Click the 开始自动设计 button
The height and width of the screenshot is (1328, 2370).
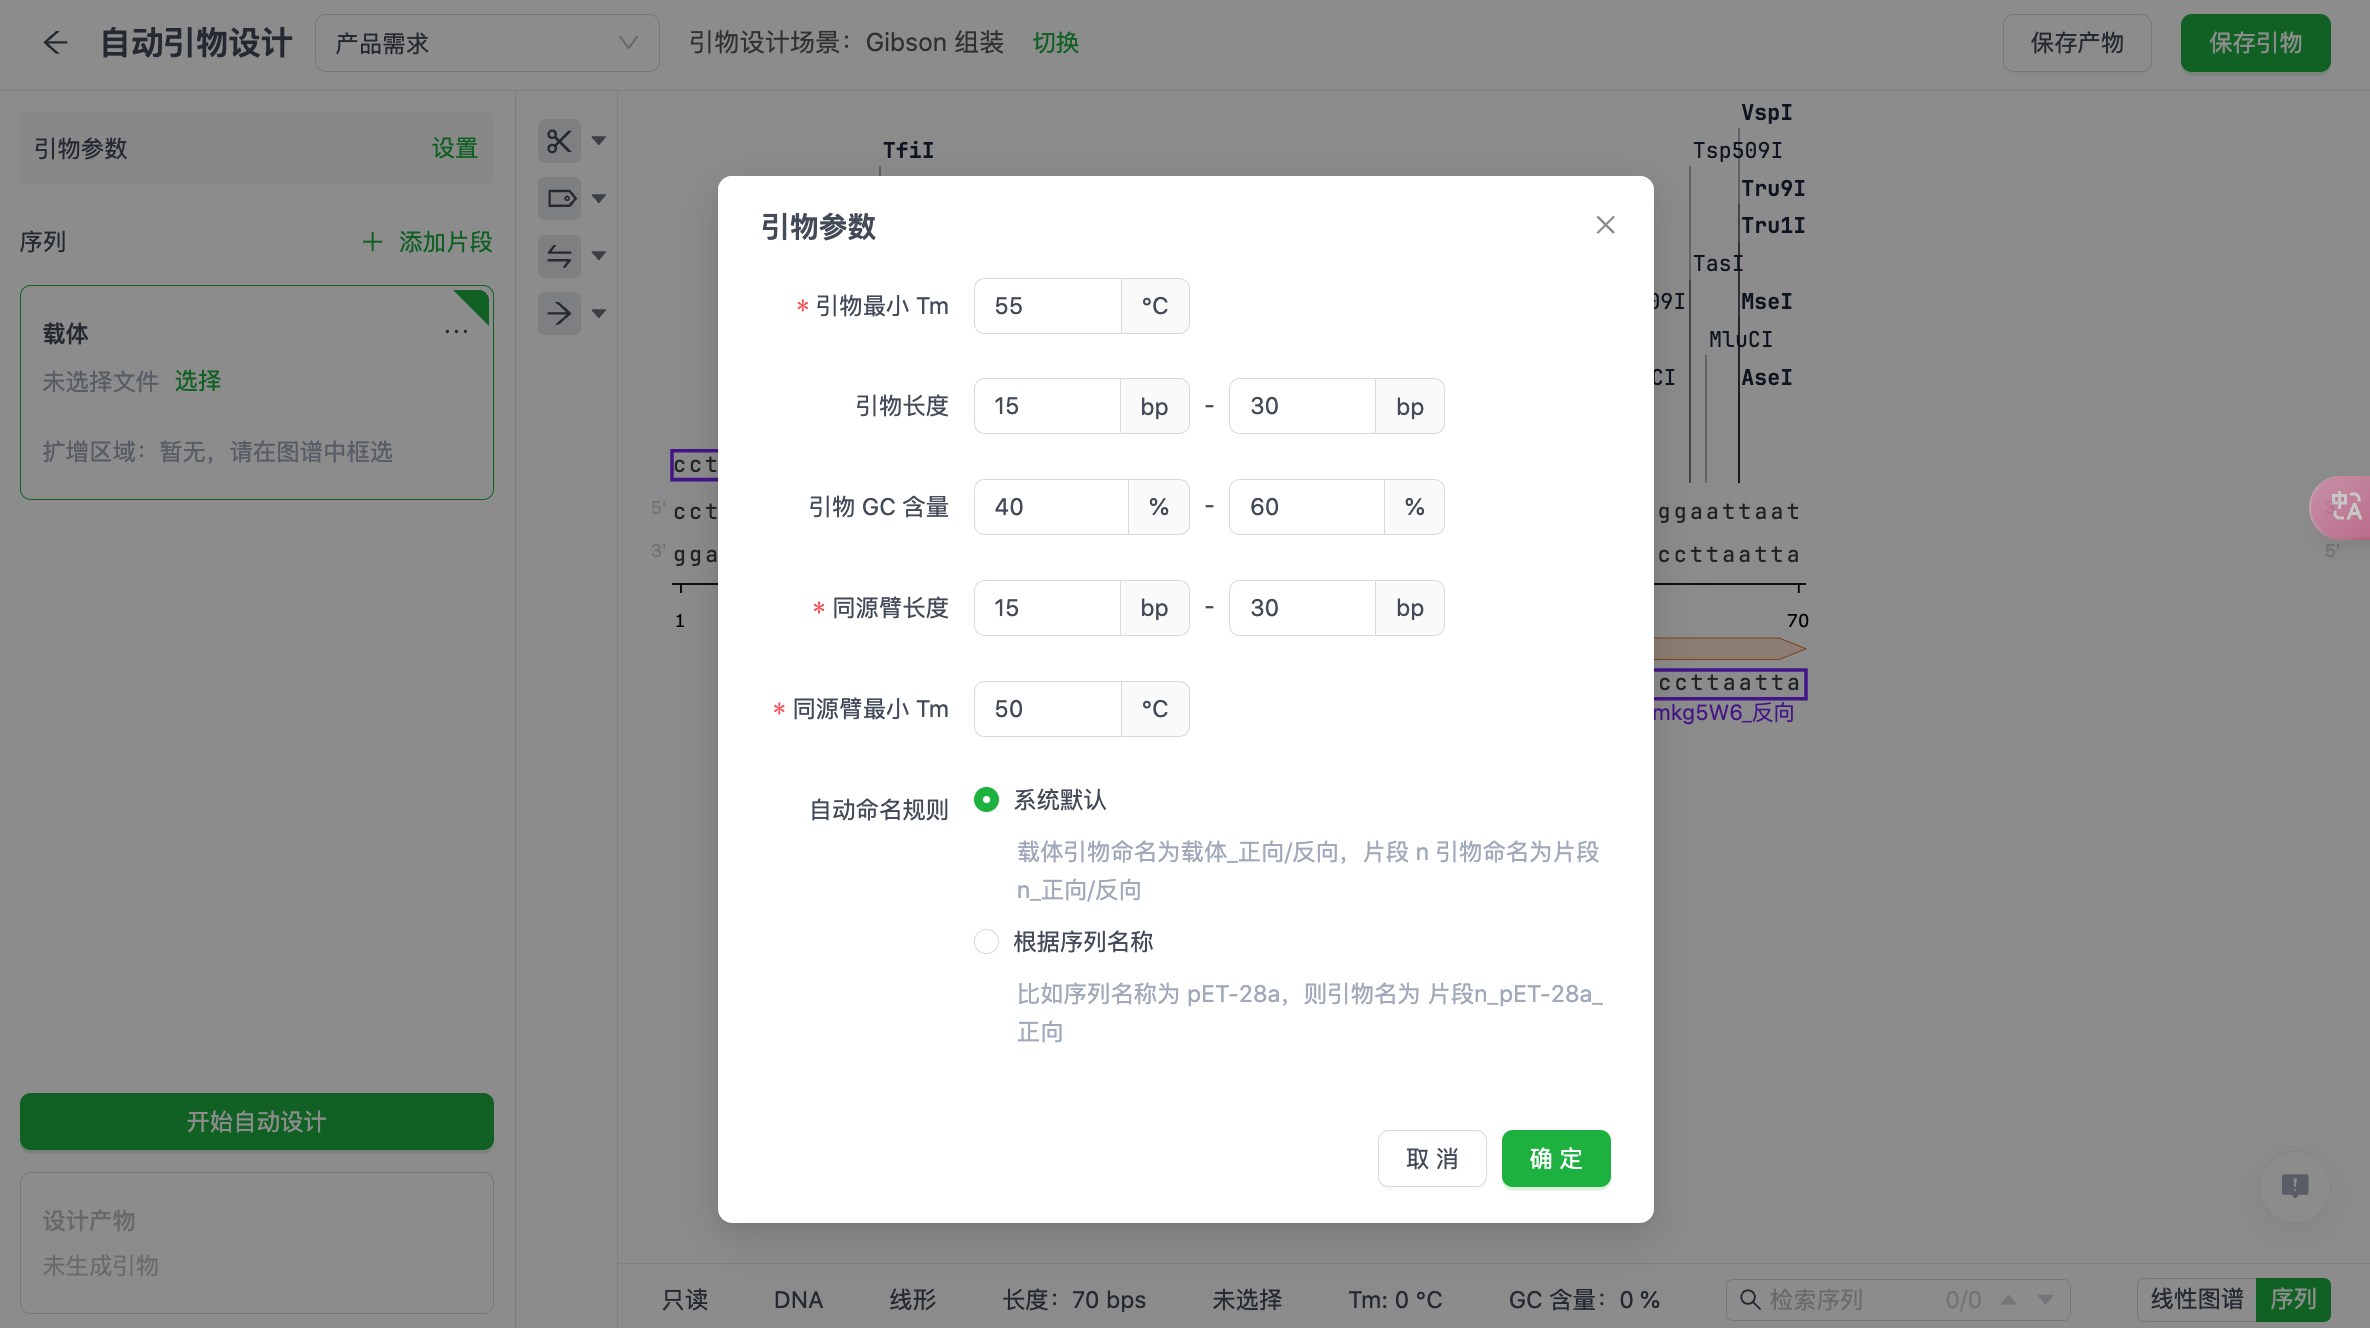point(256,1121)
